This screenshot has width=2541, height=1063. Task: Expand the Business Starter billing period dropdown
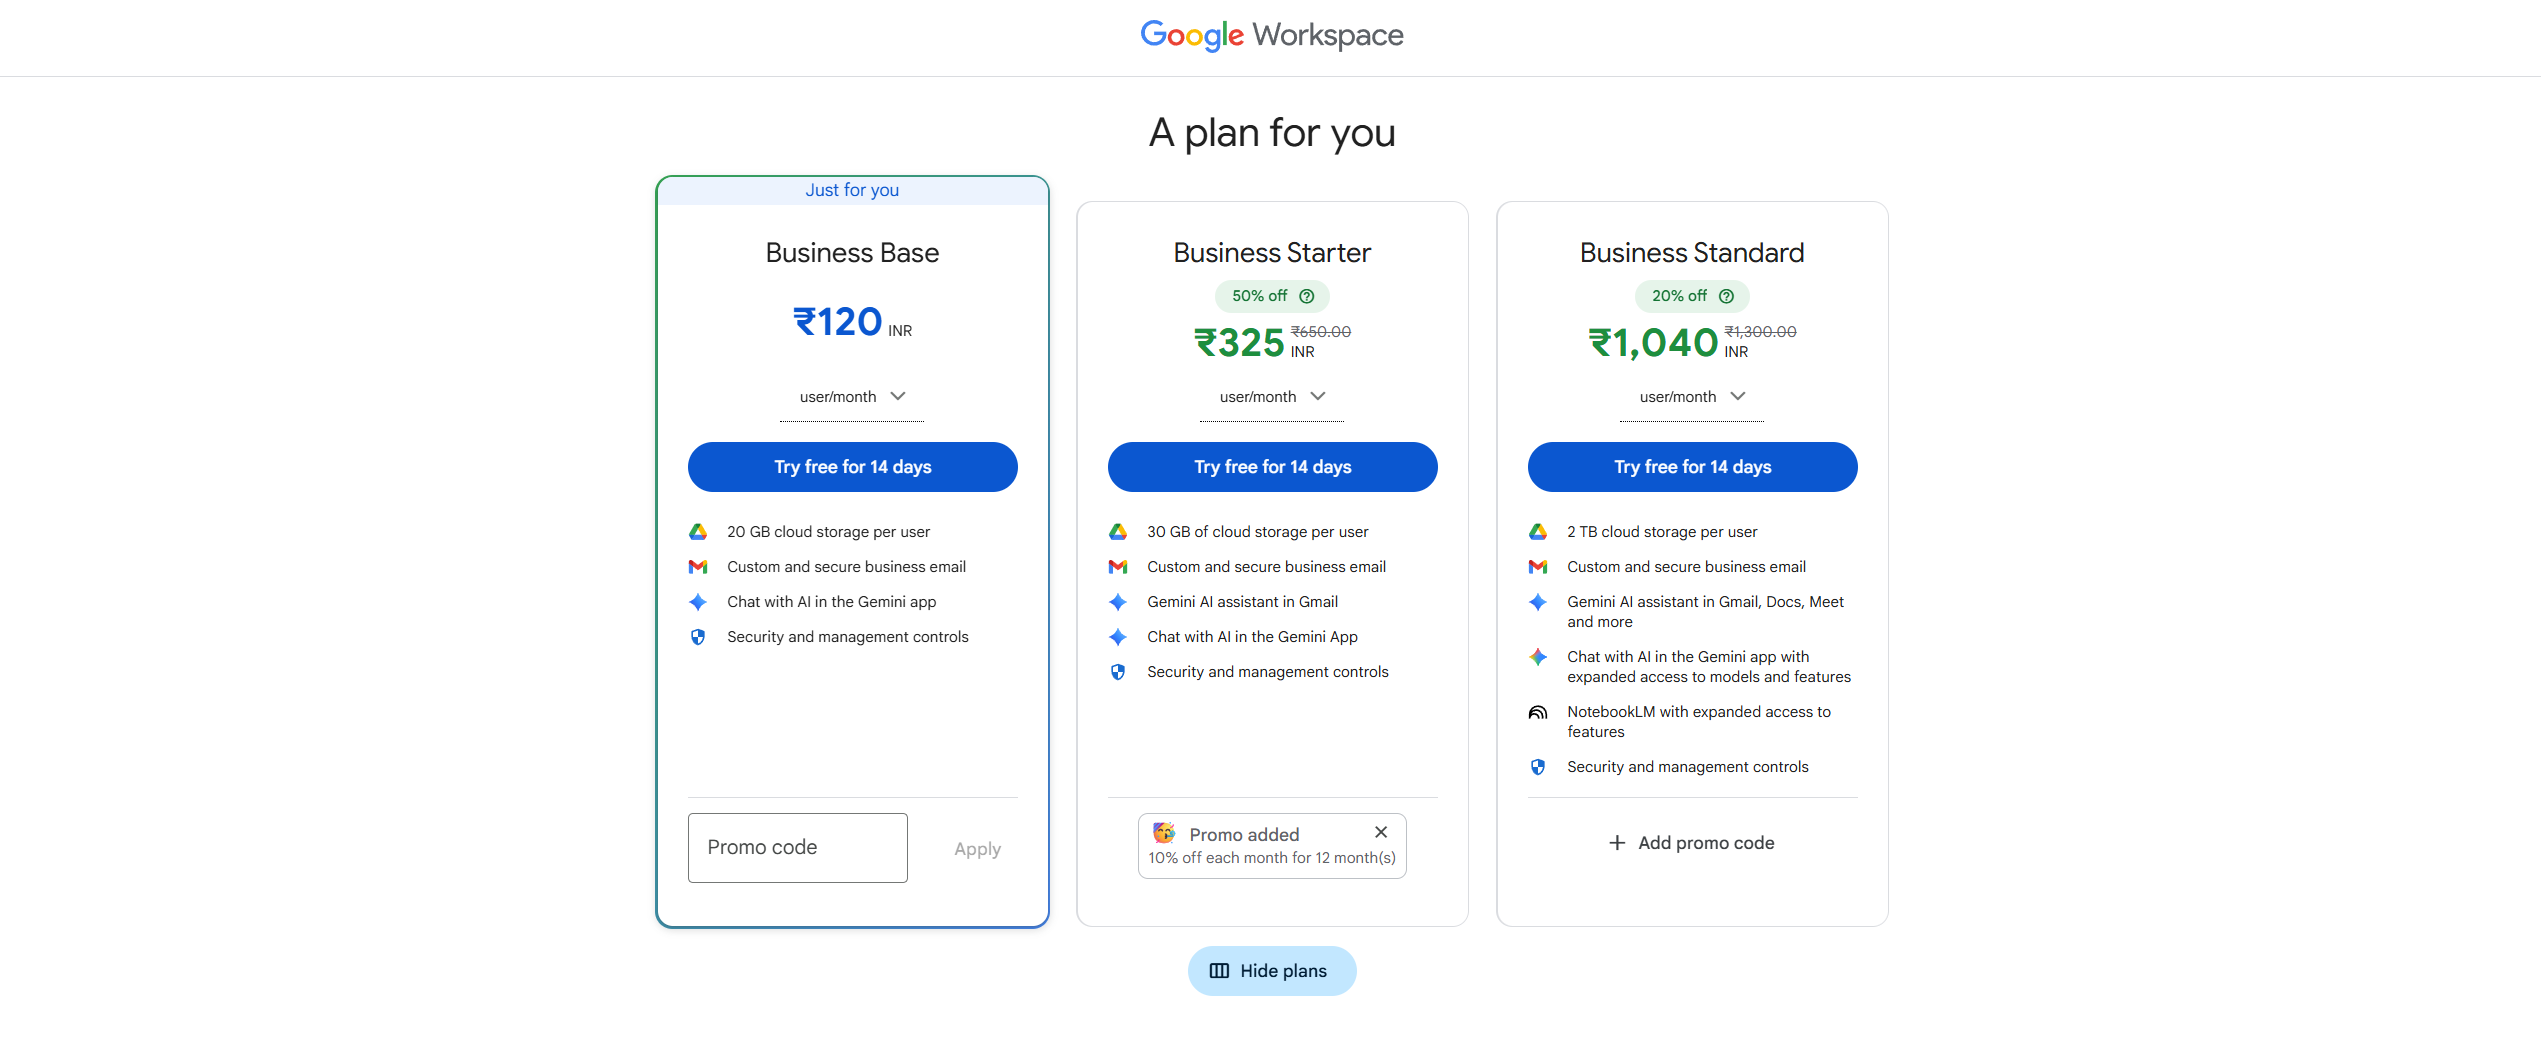[x=1272, y=397]
